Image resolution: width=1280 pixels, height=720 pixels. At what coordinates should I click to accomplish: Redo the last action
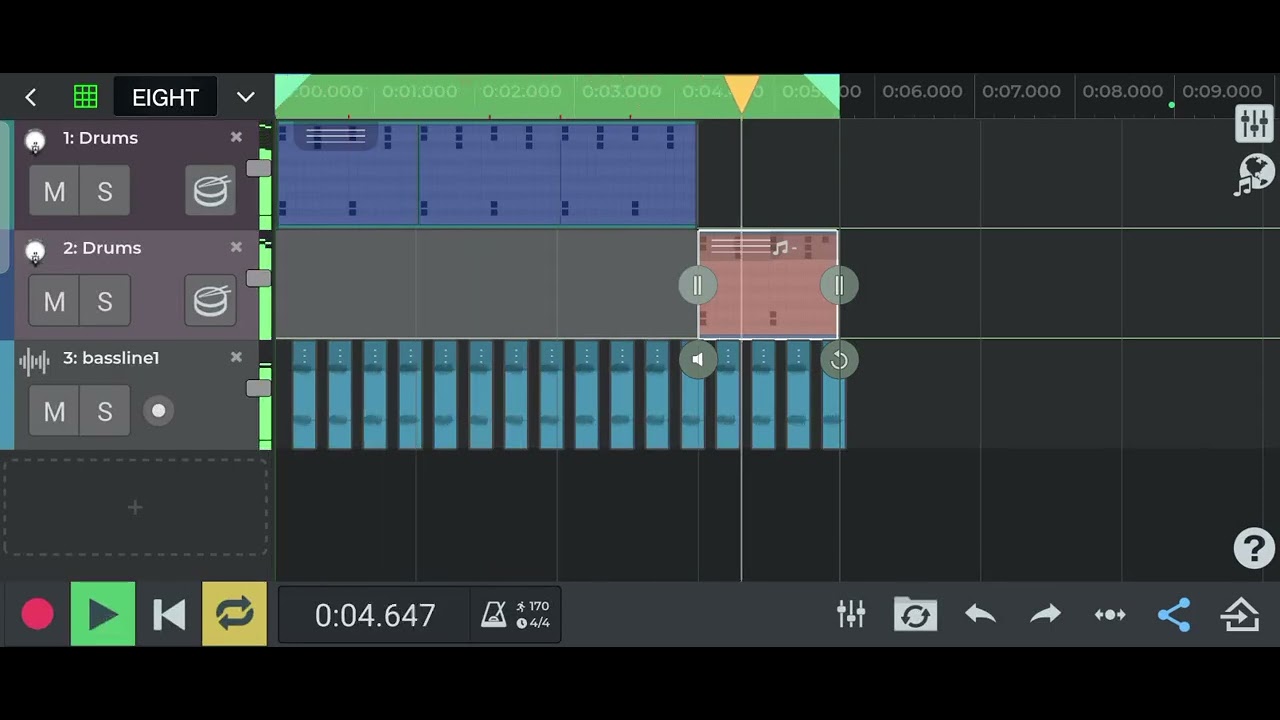coord(1045,614)
